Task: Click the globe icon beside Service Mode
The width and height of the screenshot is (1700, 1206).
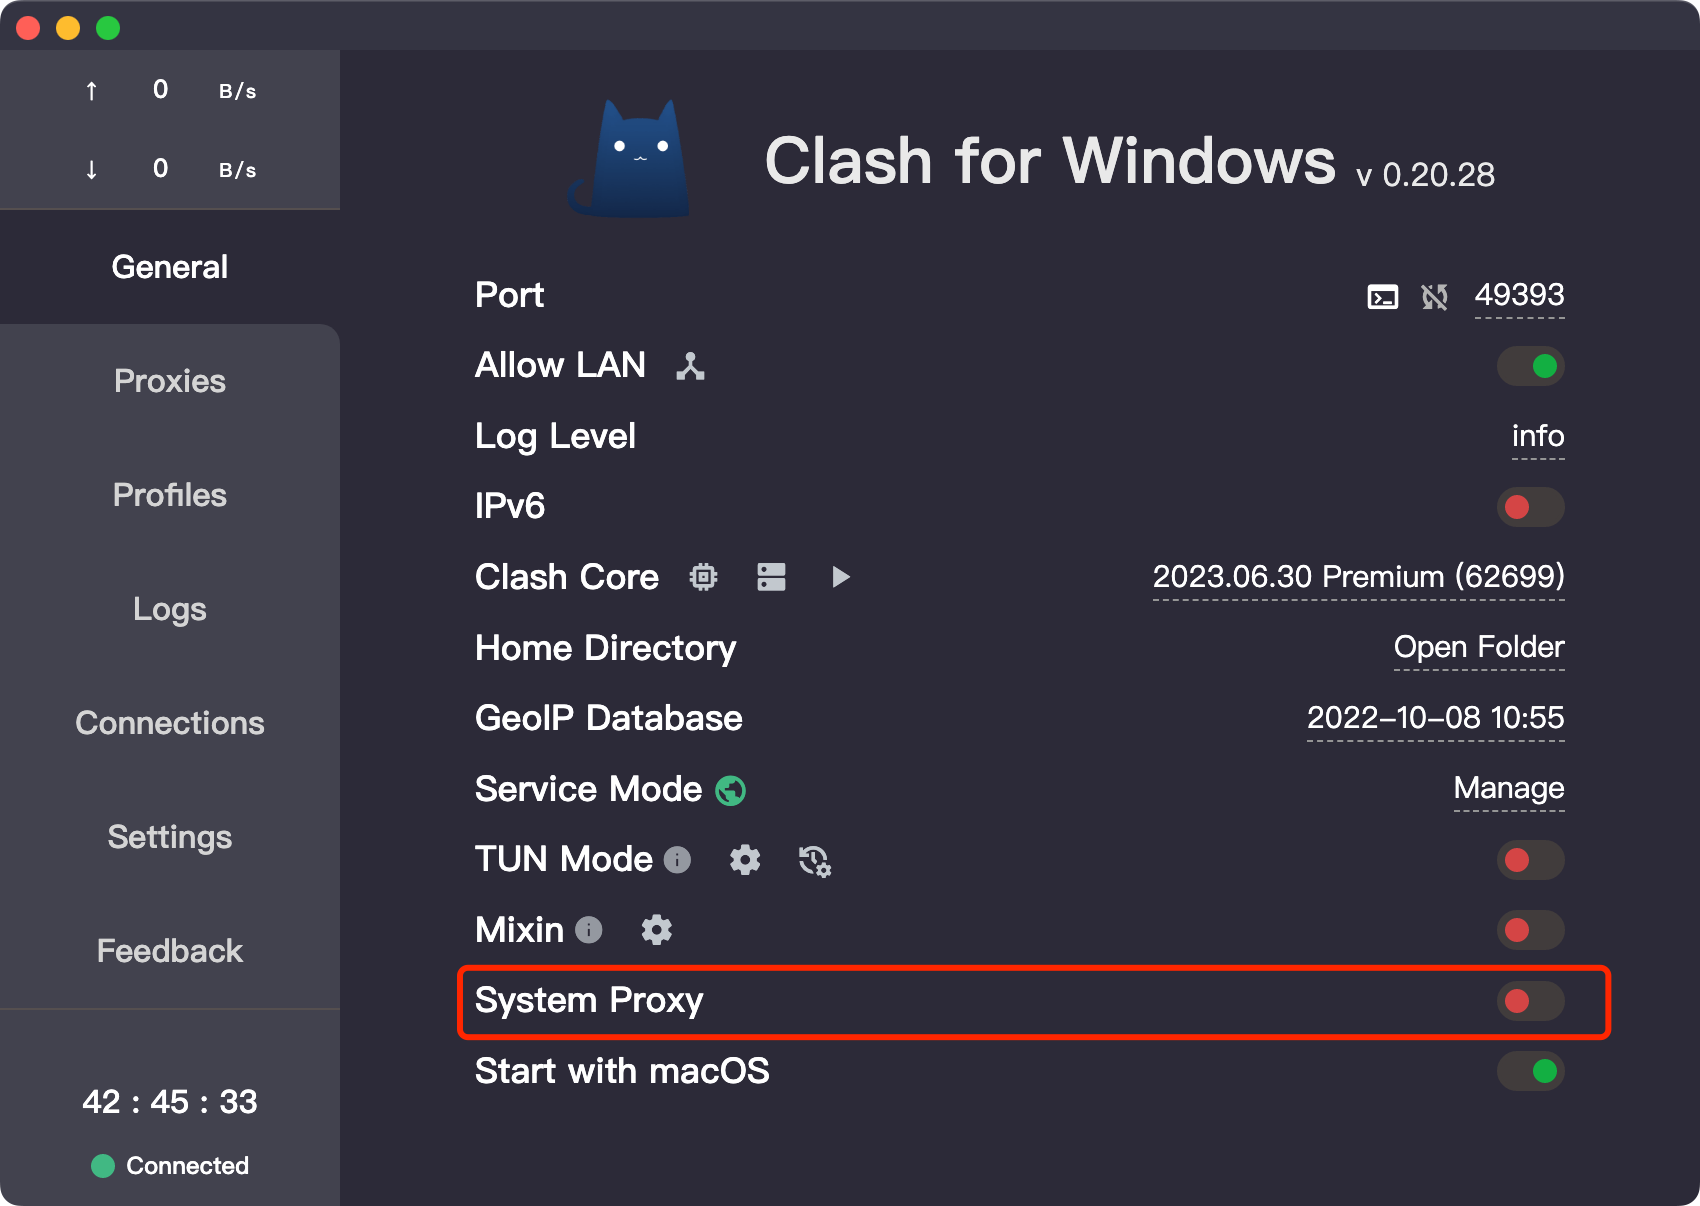Action: tap(731, 790)
